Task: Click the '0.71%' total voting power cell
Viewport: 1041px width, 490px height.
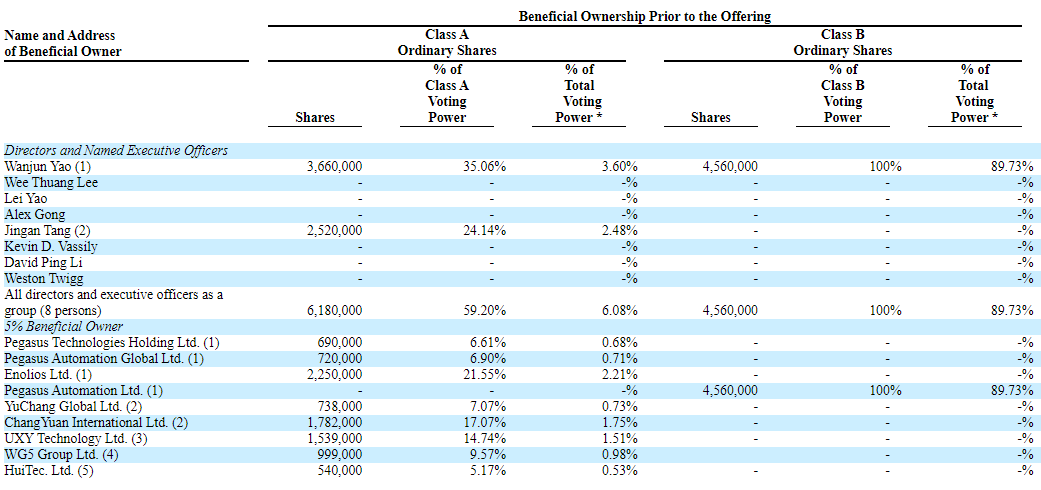Action: pyautogui.click(x=619, y=359)
